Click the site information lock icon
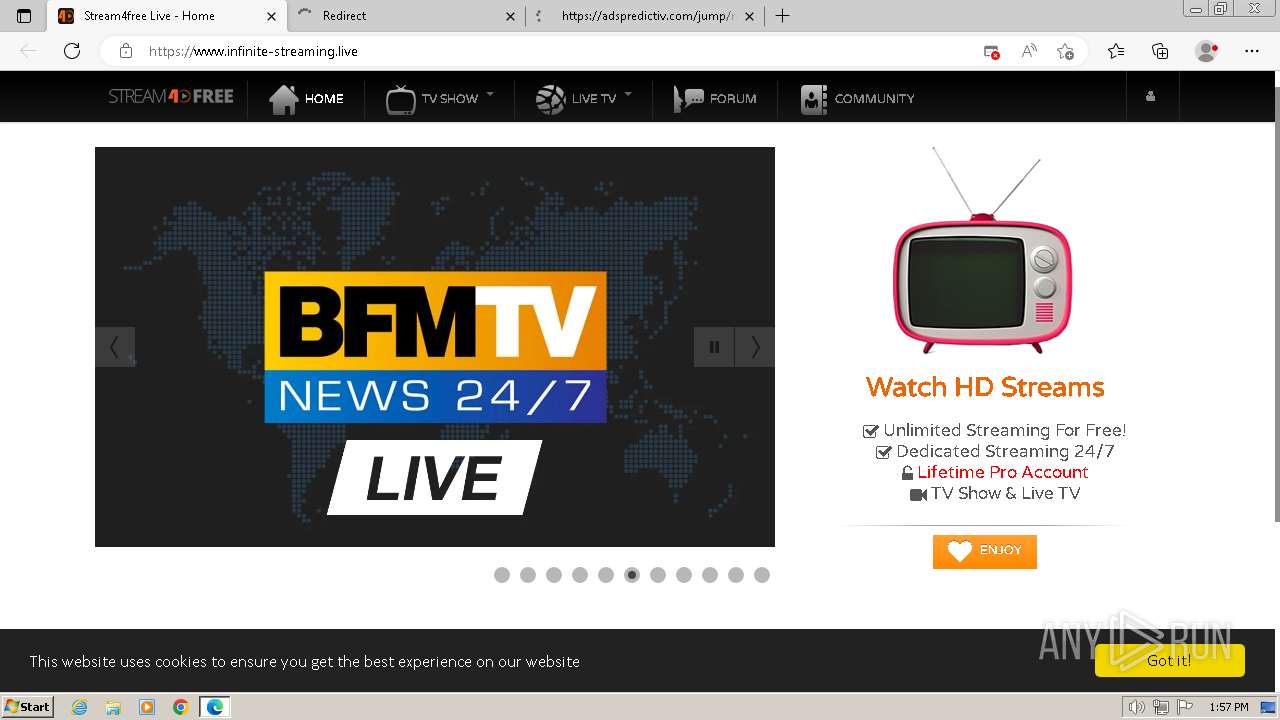Image resolution: width=1280 pixels, height=720 pixels. [126, 51]
